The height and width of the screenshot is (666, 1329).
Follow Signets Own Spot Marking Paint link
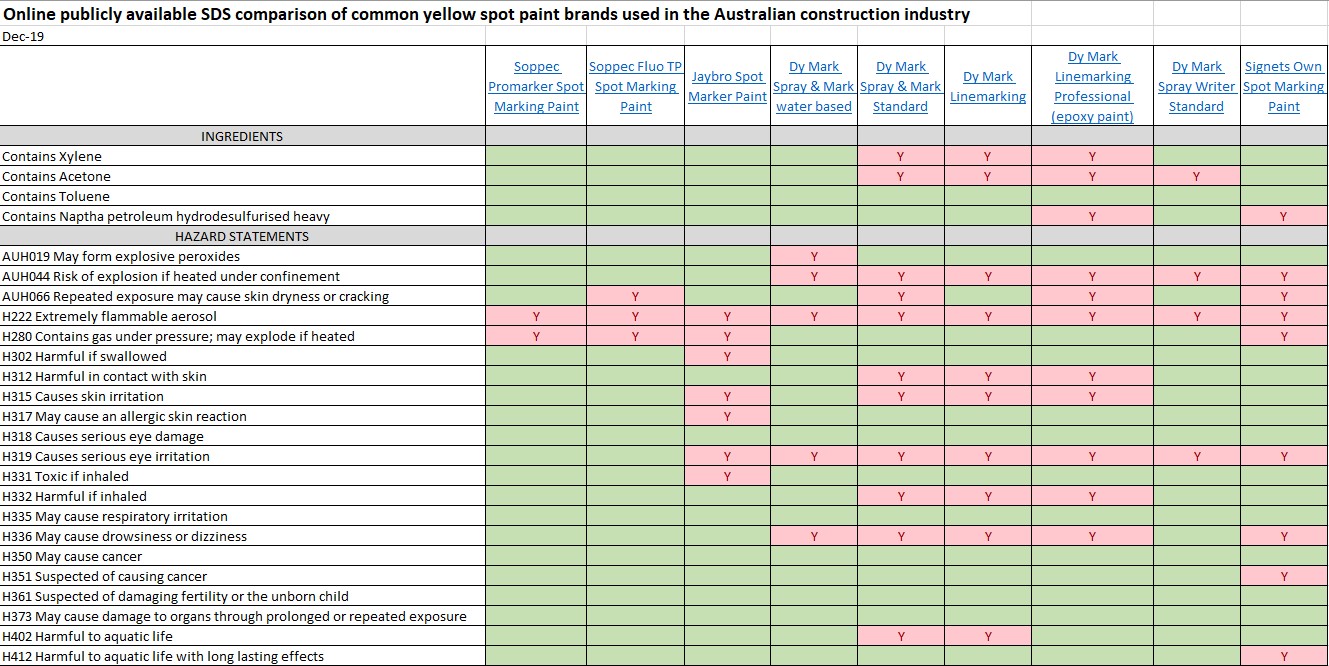[x=1284, y=87]
